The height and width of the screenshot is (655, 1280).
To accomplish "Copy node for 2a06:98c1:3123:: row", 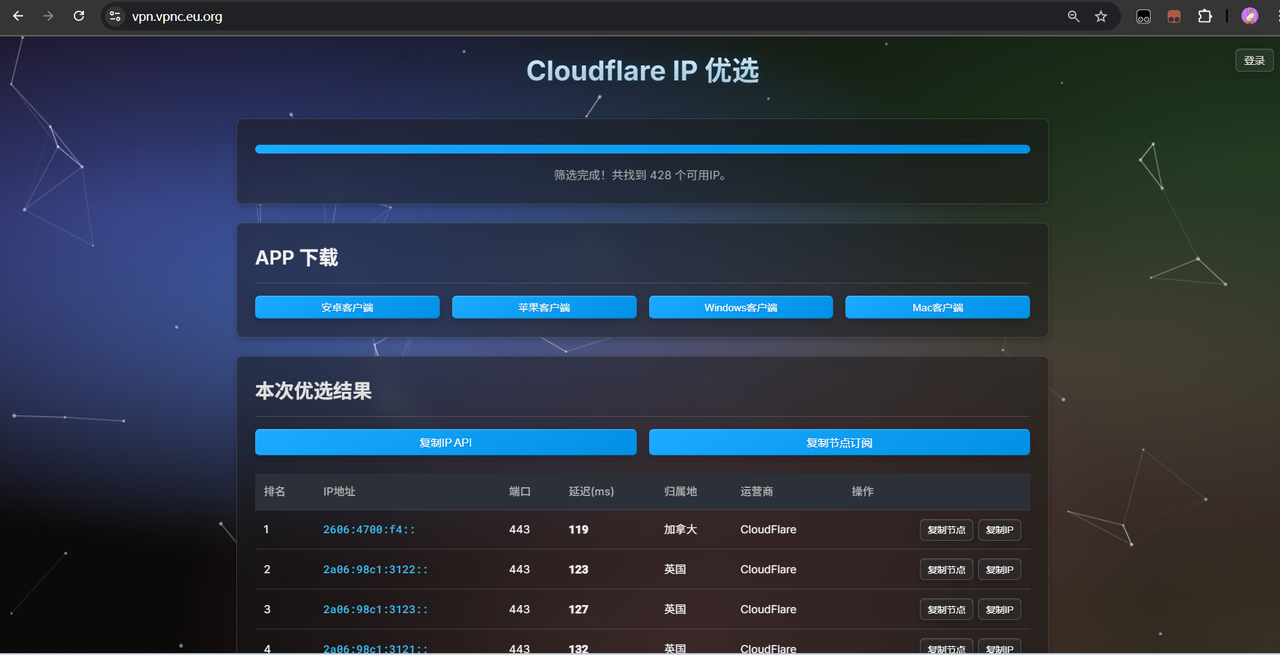I will (x=946, y=610).
